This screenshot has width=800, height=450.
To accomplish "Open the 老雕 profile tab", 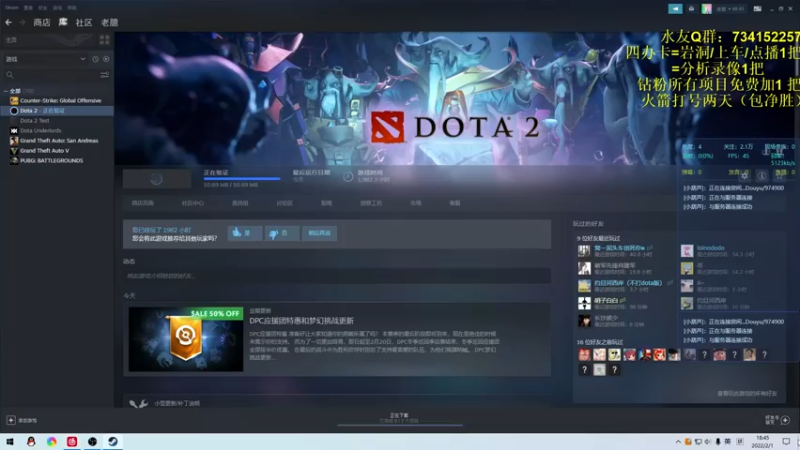I will point(110,22).
